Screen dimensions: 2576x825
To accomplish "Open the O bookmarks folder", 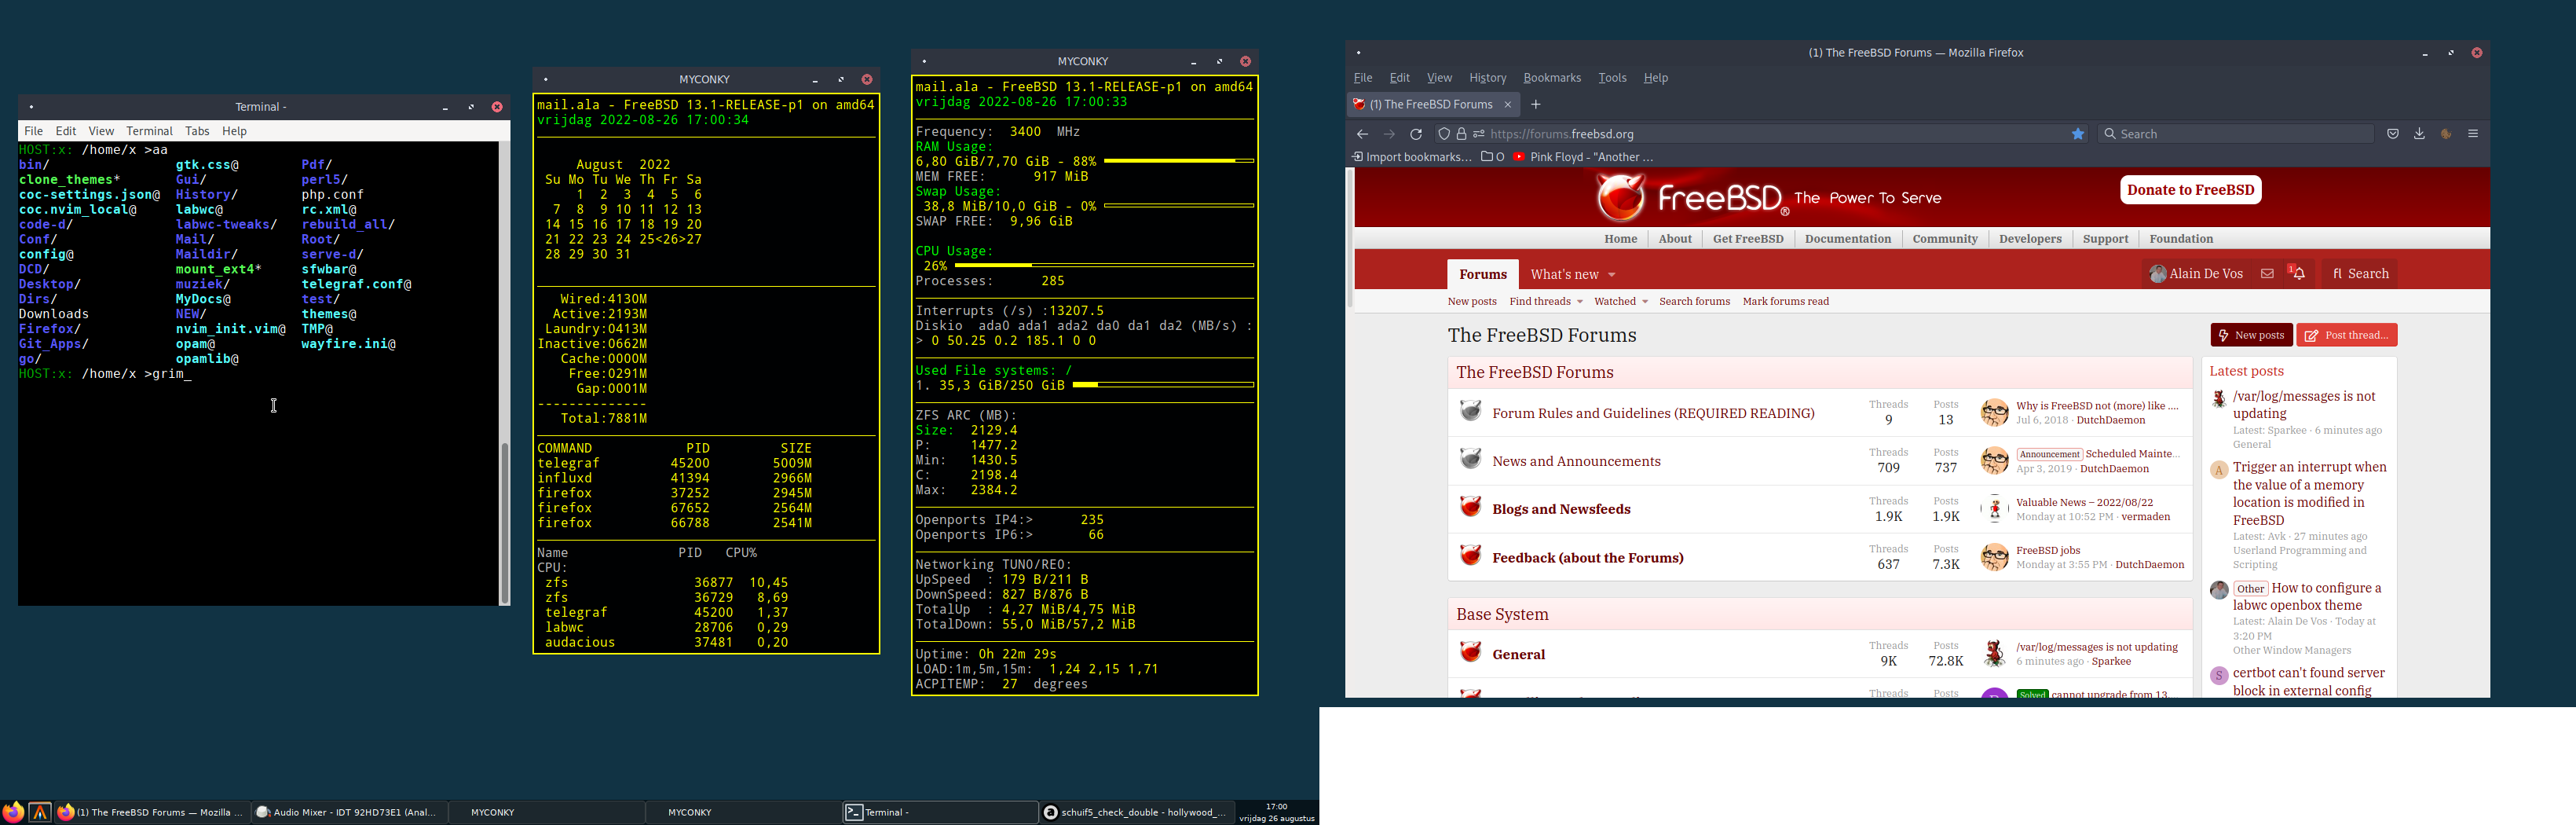I will (1493, 157).
